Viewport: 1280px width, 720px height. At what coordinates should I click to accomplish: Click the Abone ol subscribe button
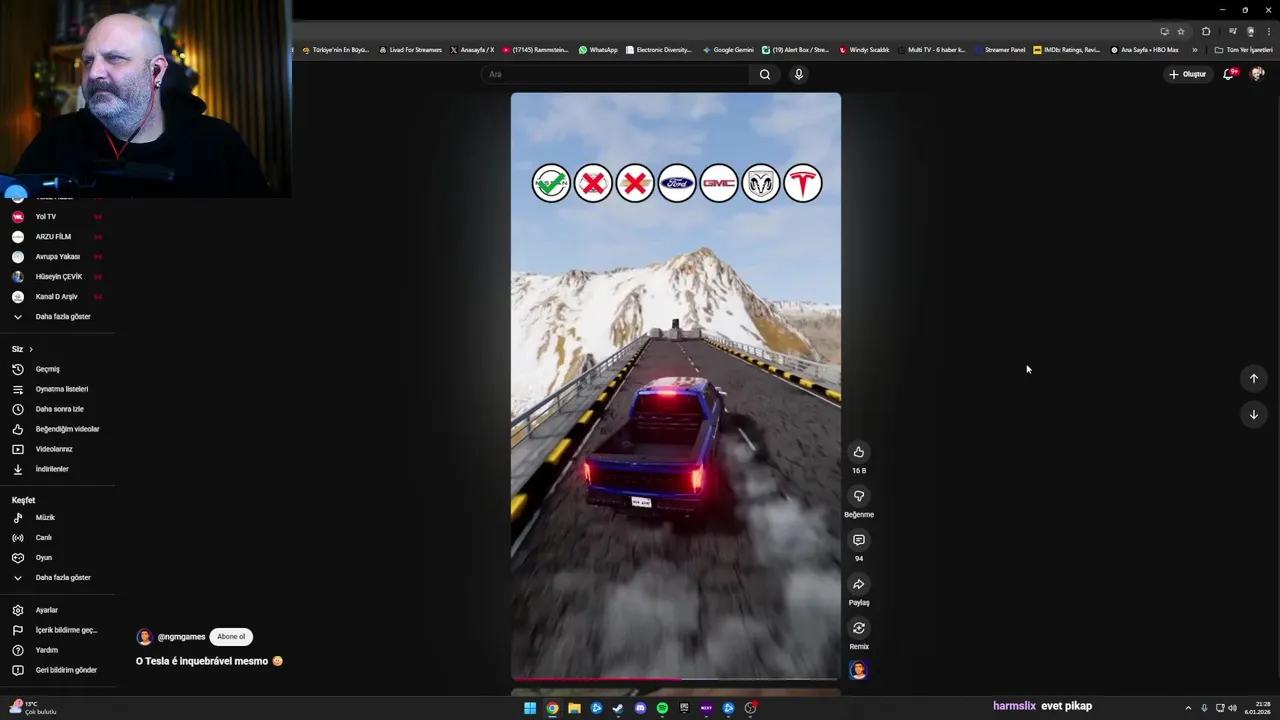click(x=231, y=637)
